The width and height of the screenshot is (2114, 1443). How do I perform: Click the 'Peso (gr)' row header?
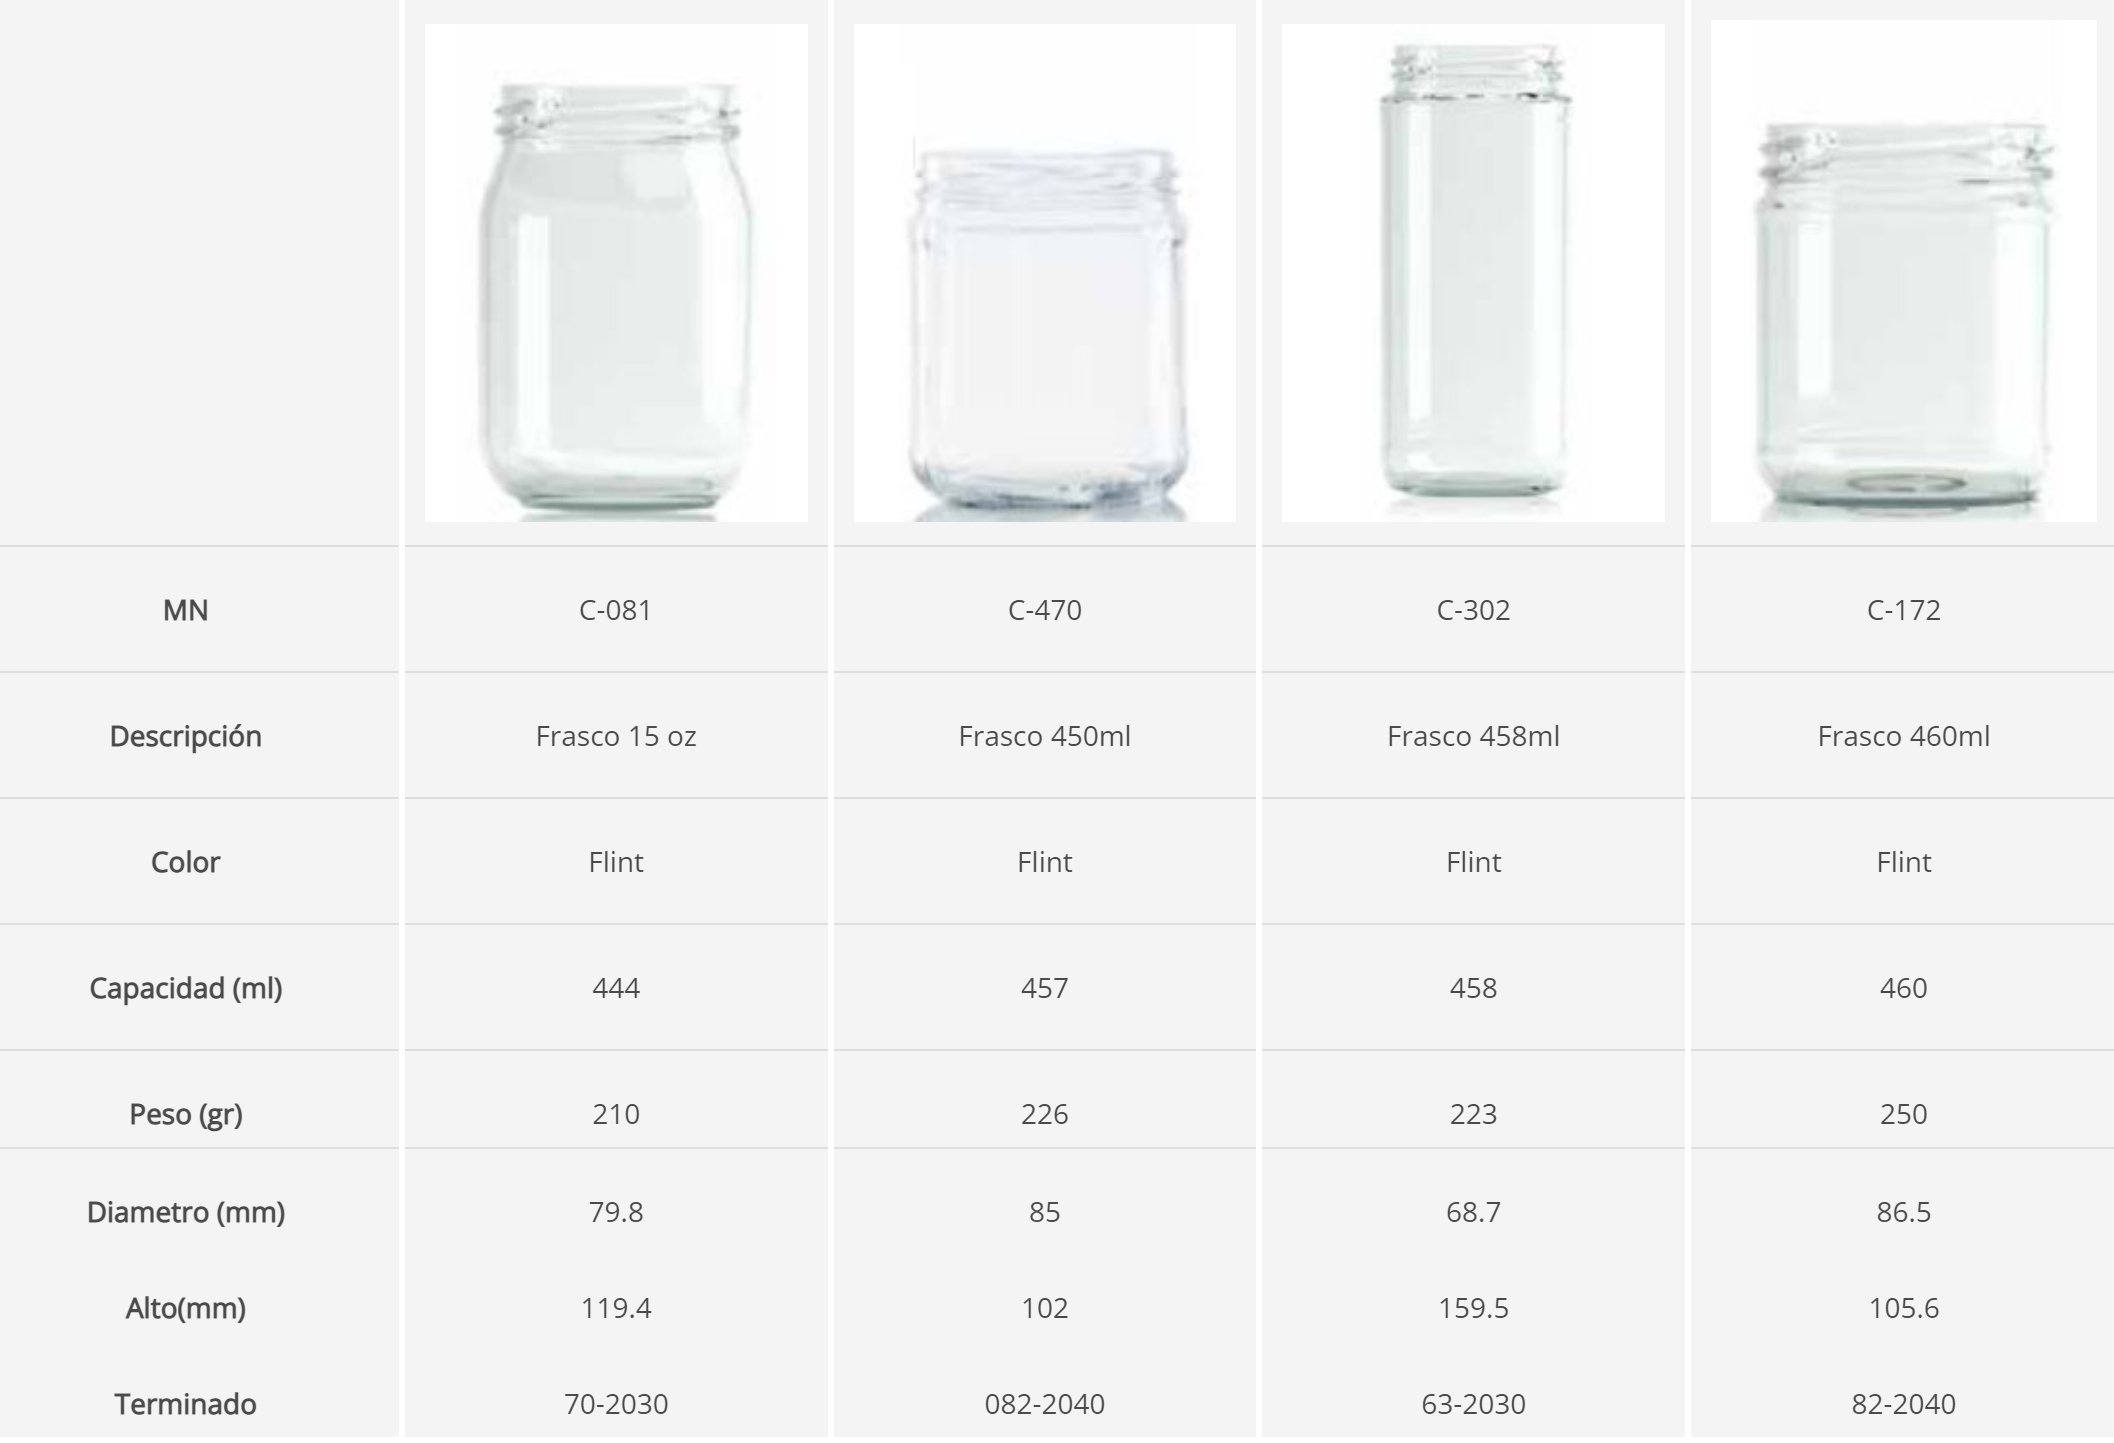pyautogui.click(x=186, y=1114)
